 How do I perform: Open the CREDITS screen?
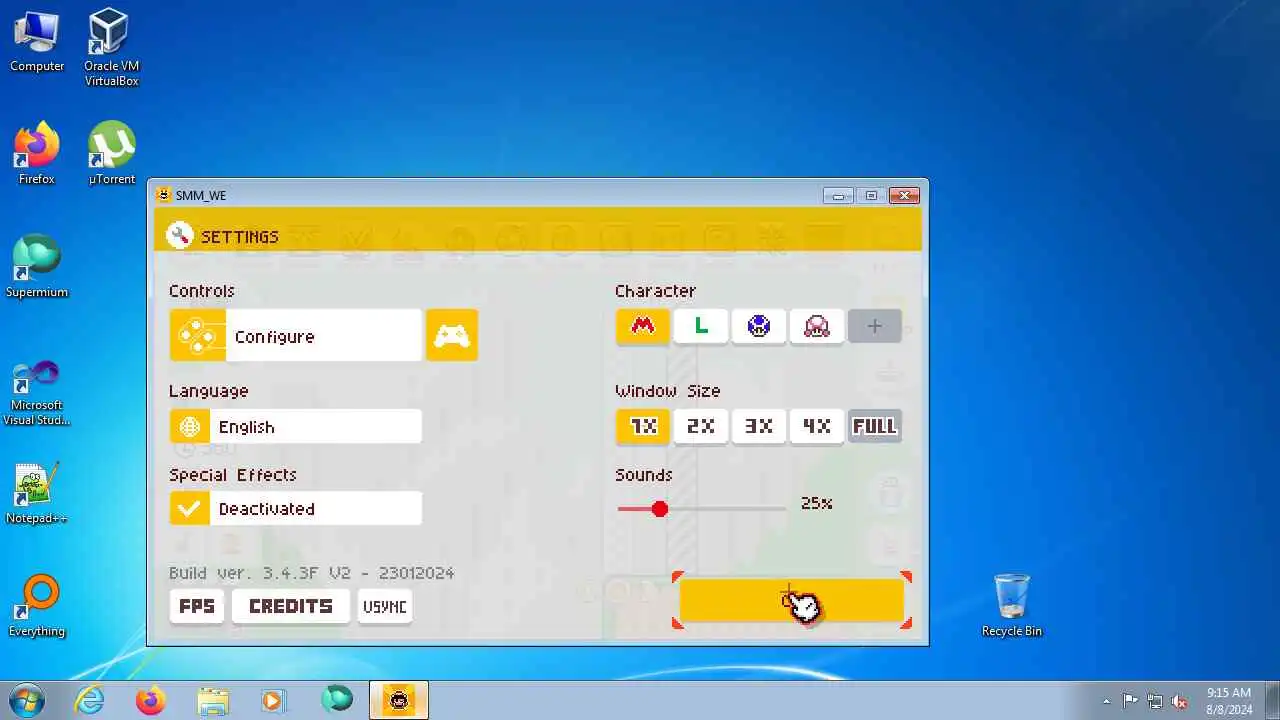(290, 606)
